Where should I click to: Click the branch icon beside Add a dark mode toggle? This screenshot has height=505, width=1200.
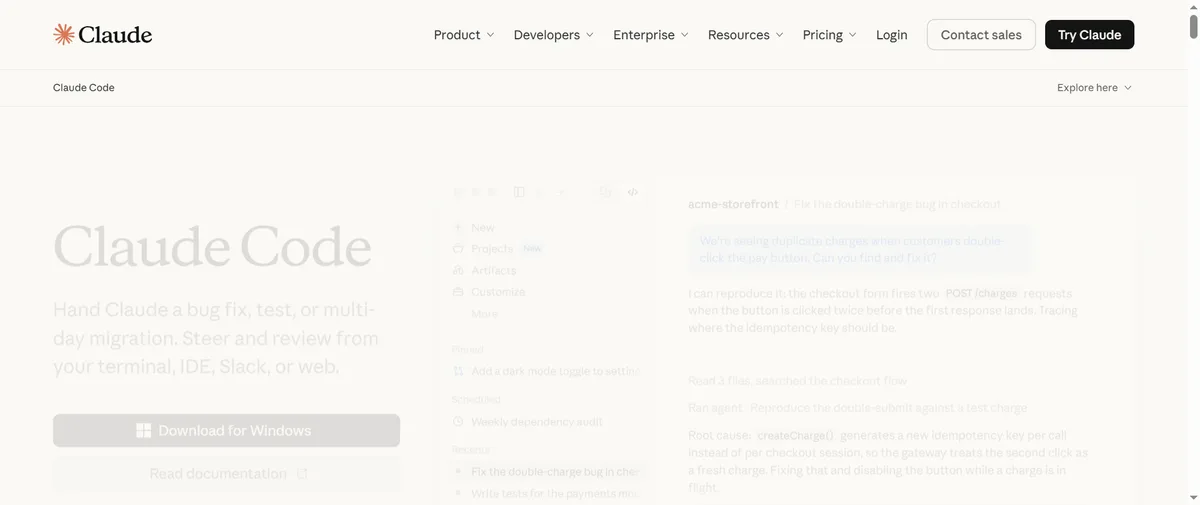(x=458, y=371)
